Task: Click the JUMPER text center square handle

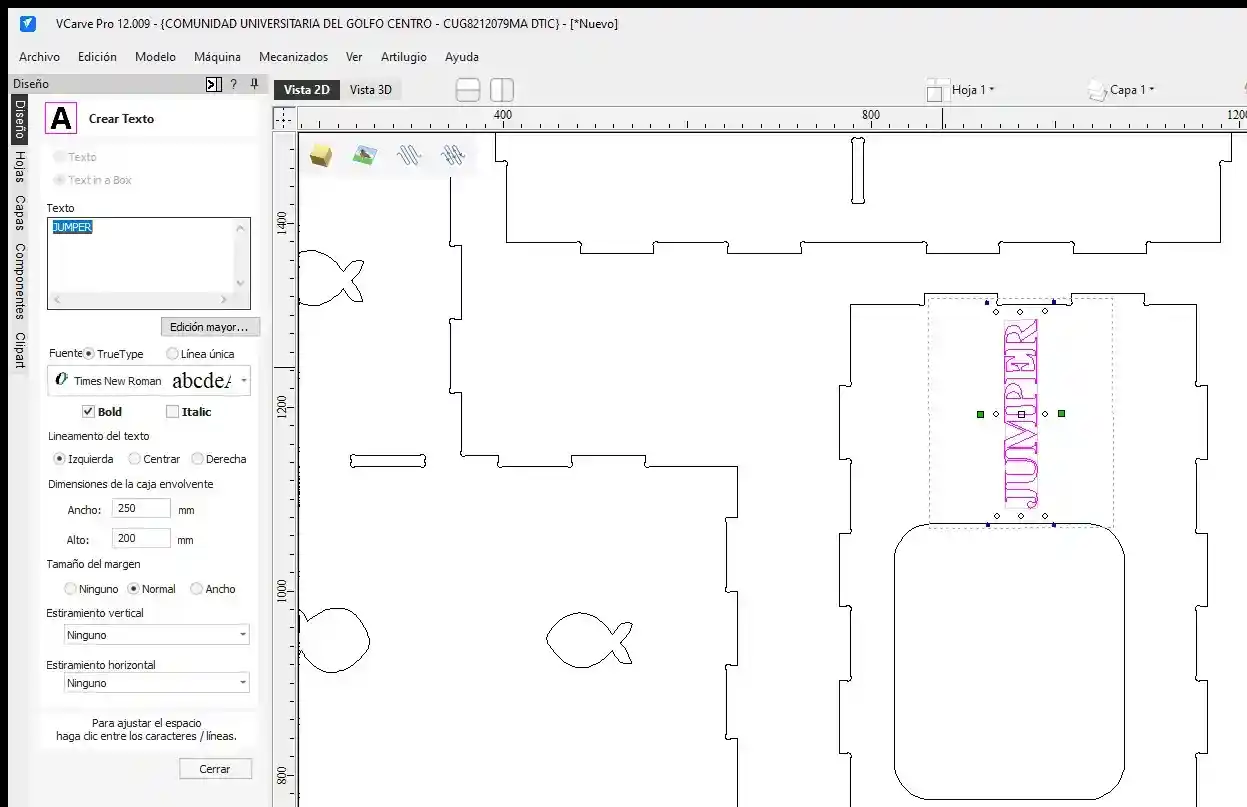Action: 1021,413
